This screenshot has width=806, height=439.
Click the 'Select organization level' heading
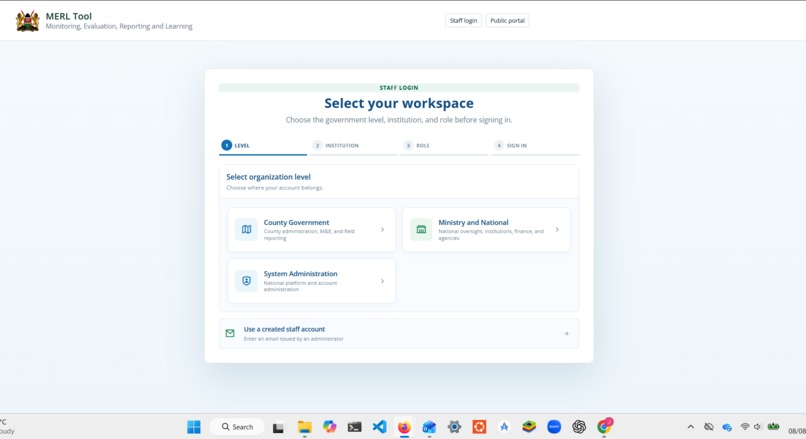click(268, 177)
